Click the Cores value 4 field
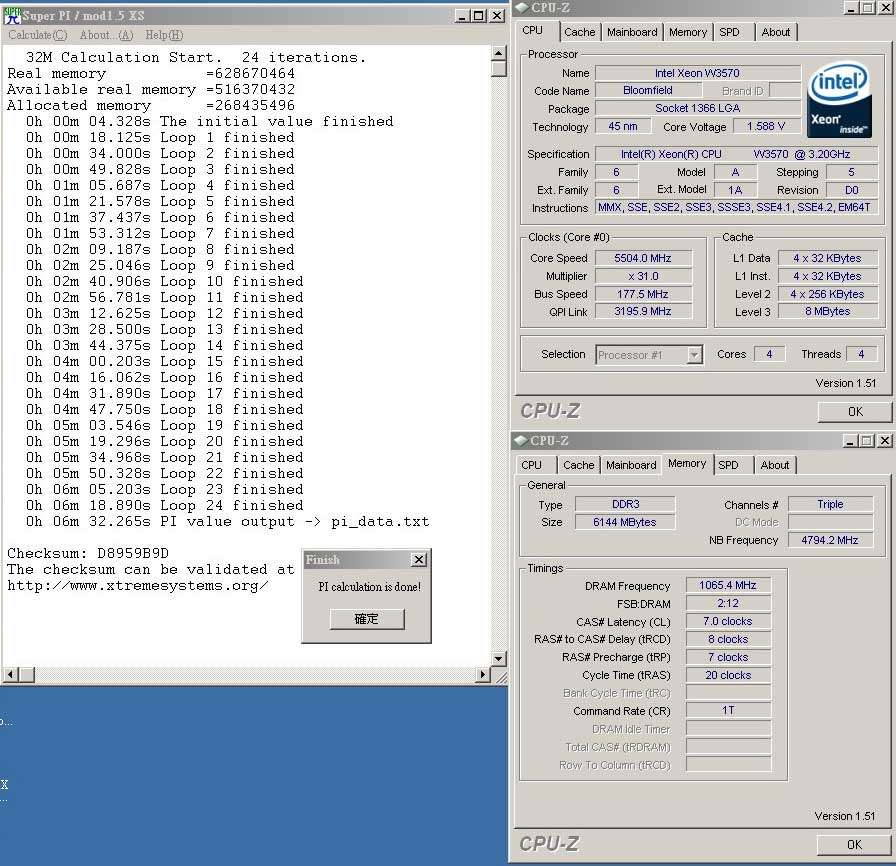This screenshot has width=896, height=866. 769,354
